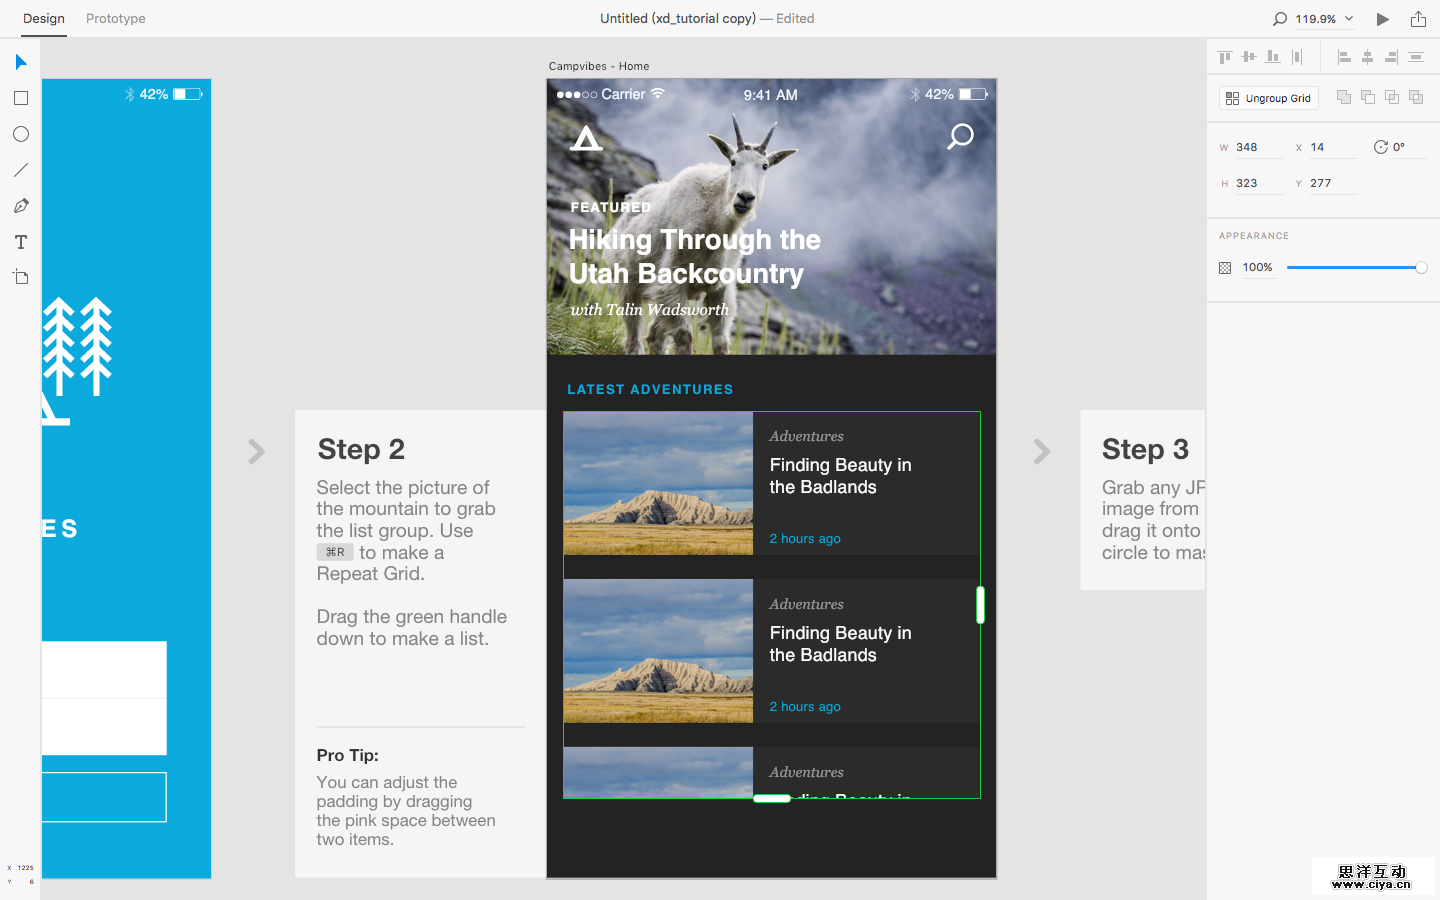
Task: Click the Campvibes - Home artboard title
Action: coord(599,66)
